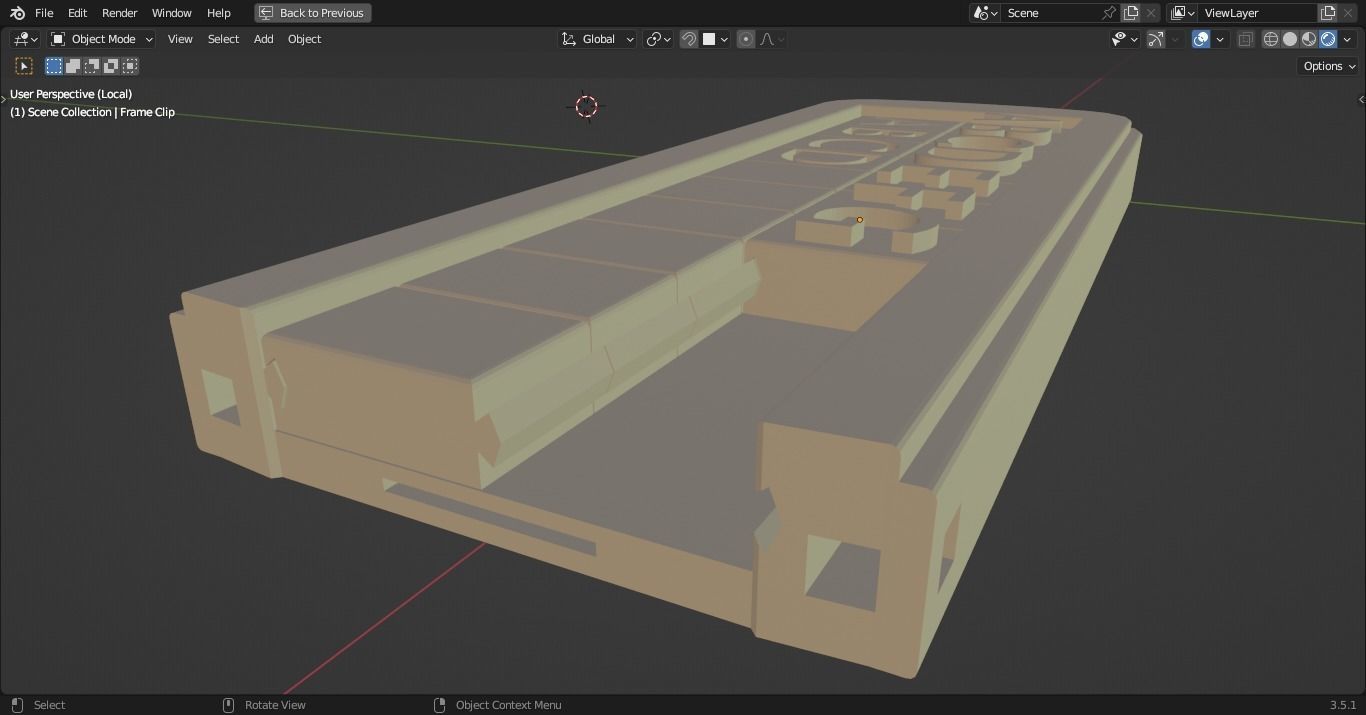Switch to Solid viewport shading
Screen dimensions: 1366x715
pos(1290,39)
